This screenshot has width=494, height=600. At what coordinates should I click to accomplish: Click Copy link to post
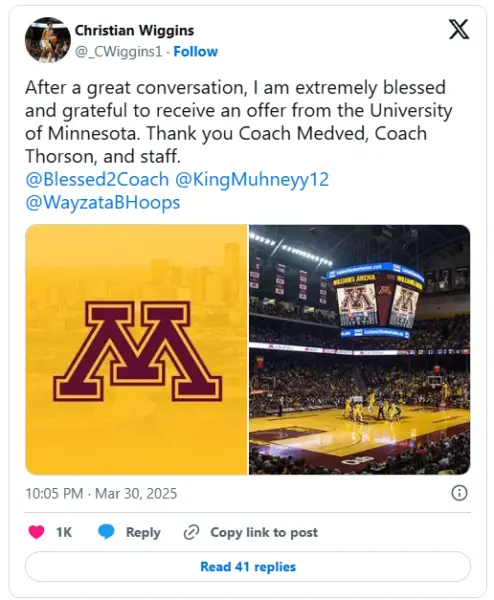pos(264,532)
